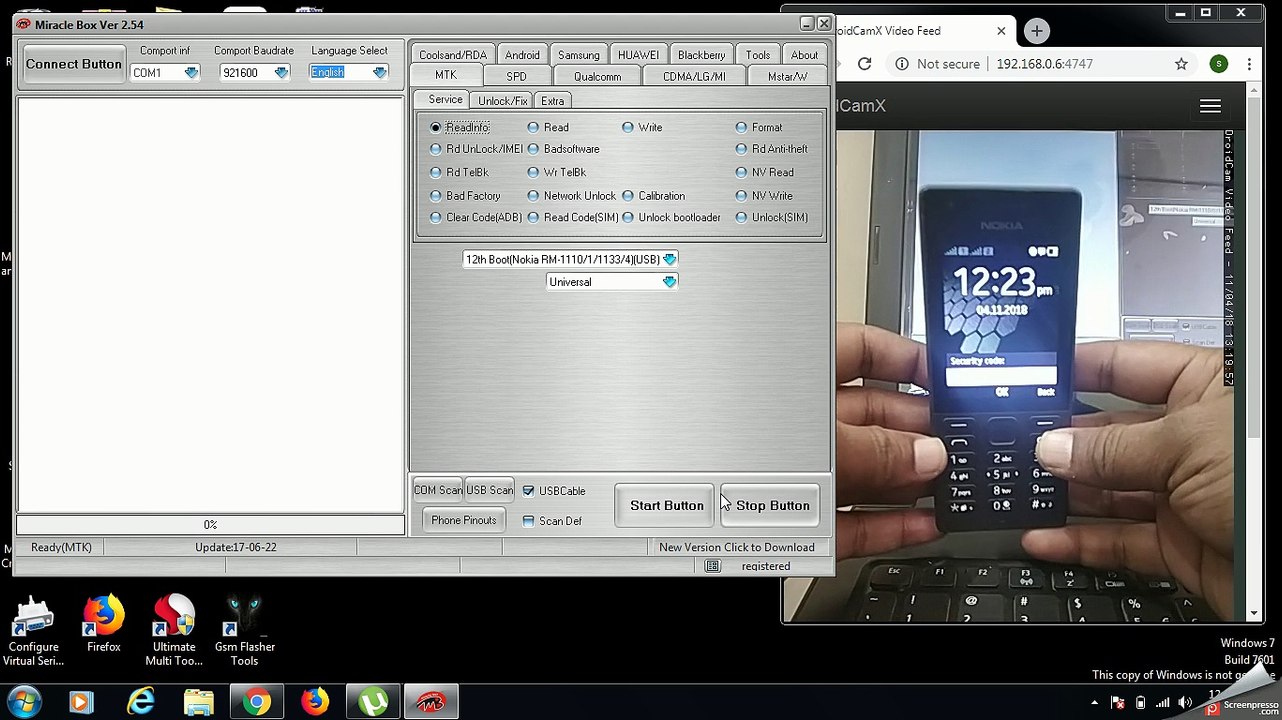Open uTorrent from the taskbar
The image size is (1282, 720).
click(x=373, y=701)
